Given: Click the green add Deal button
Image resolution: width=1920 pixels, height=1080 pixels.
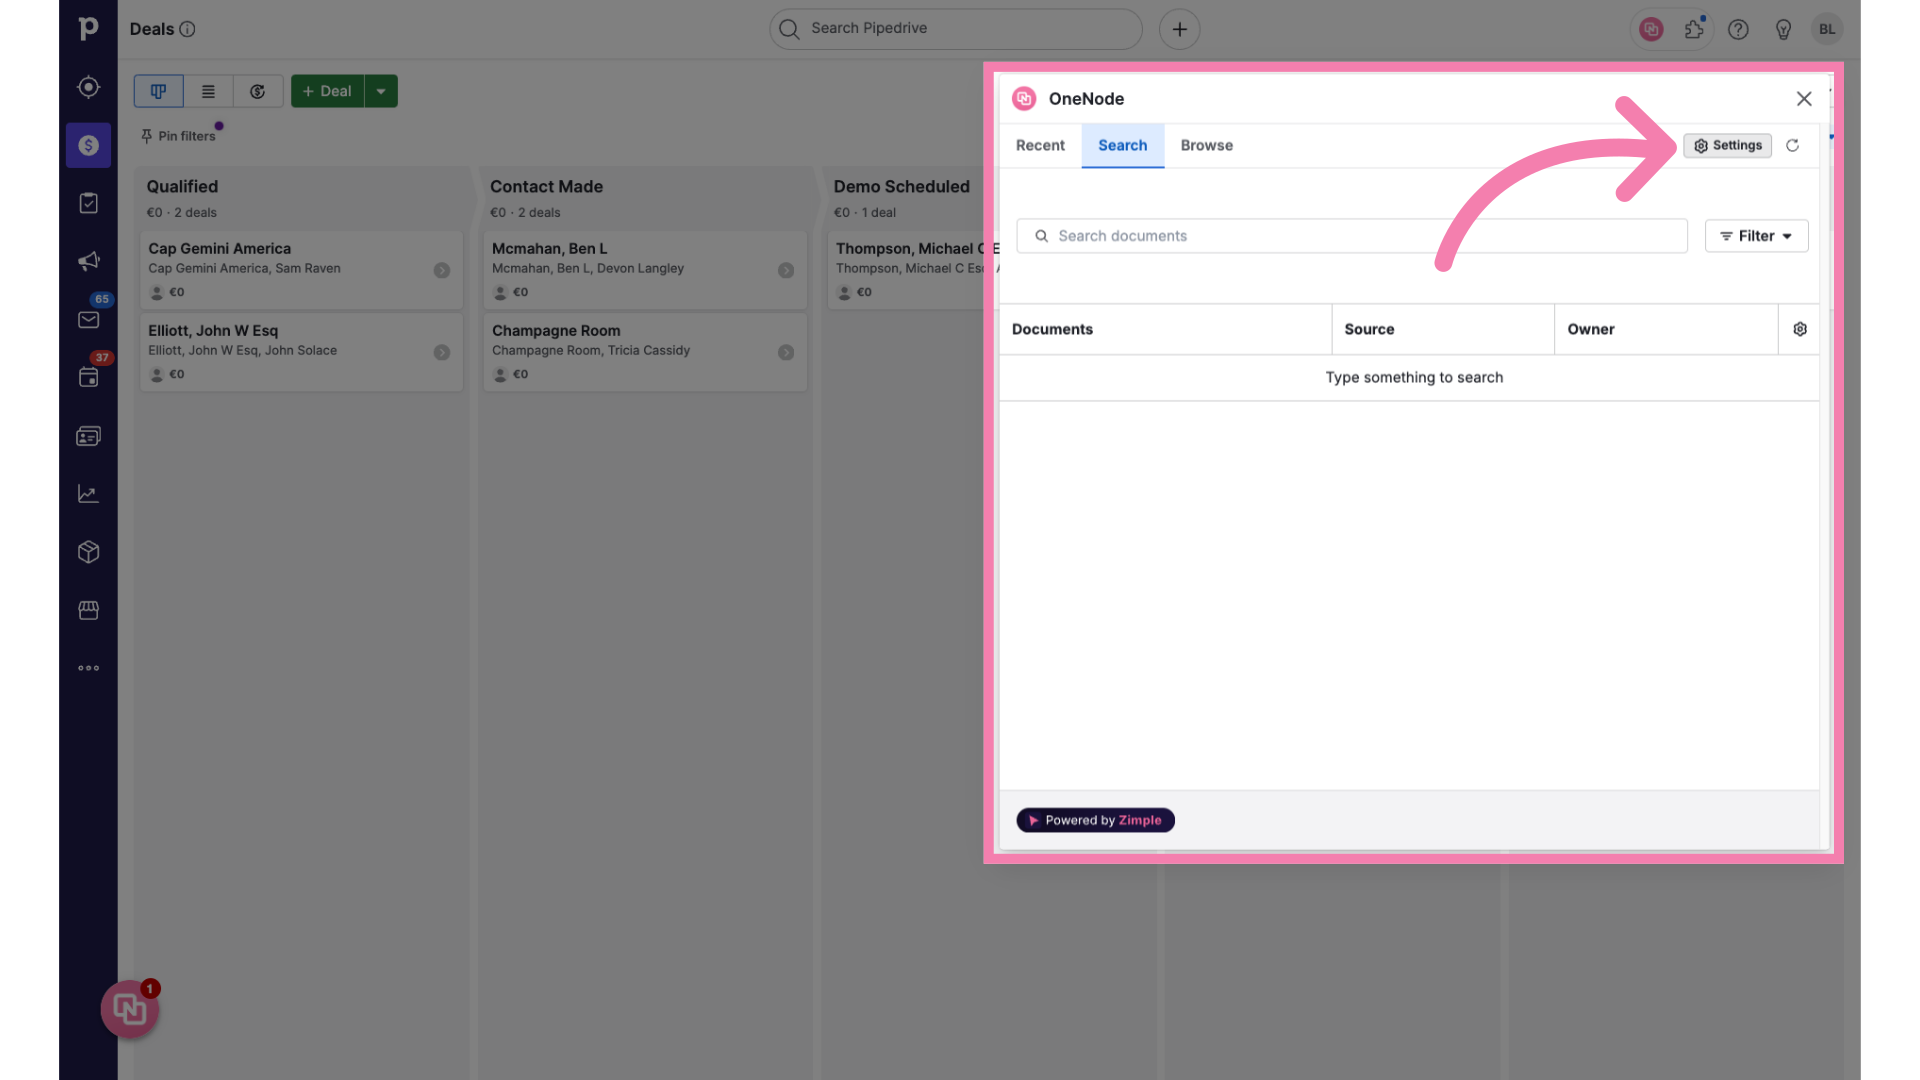Looking at the screenshot, I should coord(327,91).
